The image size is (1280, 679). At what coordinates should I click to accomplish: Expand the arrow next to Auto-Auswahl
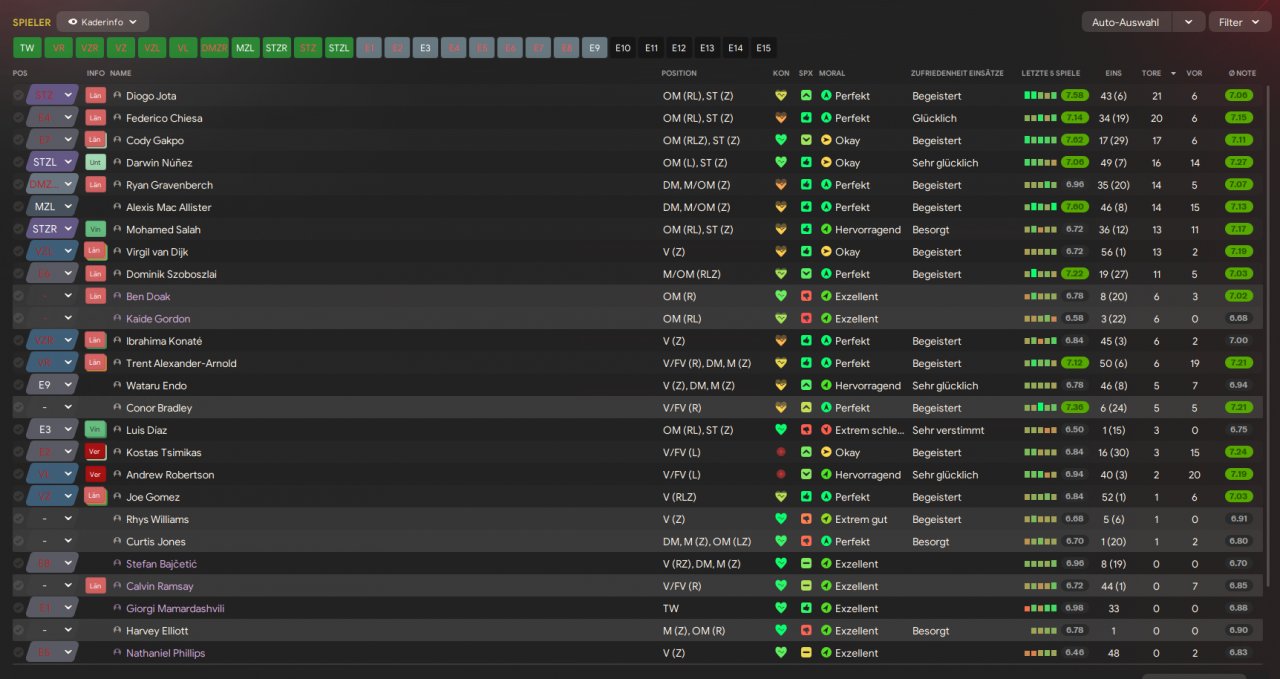coord(1188,21)
